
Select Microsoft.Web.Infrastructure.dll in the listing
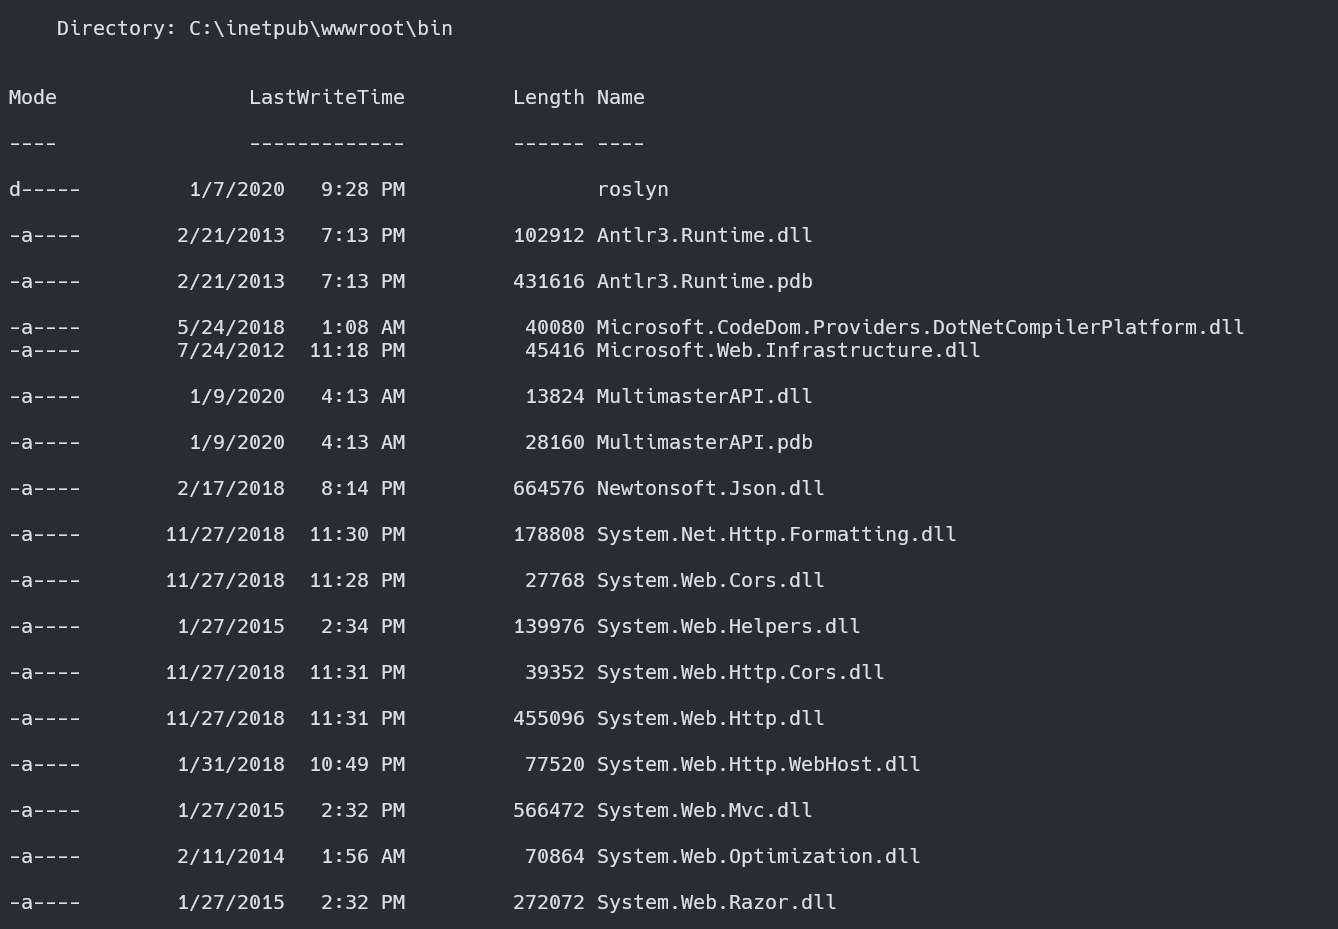tap(788, 350)
